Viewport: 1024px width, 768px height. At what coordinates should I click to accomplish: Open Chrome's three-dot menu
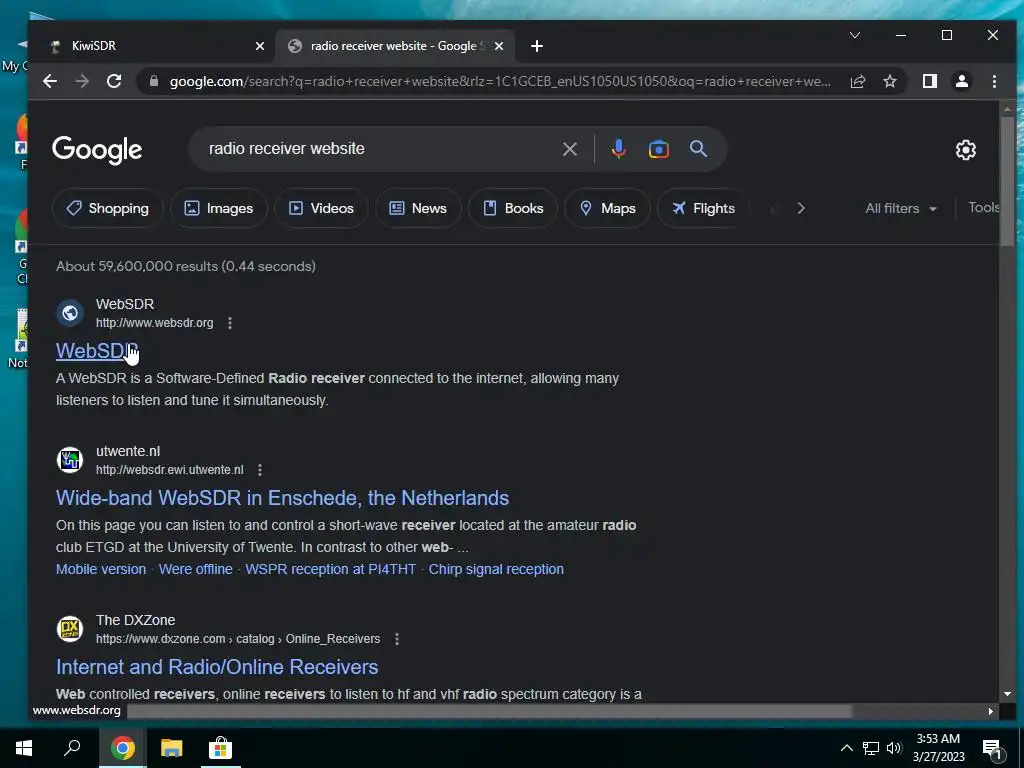point(994,81)
